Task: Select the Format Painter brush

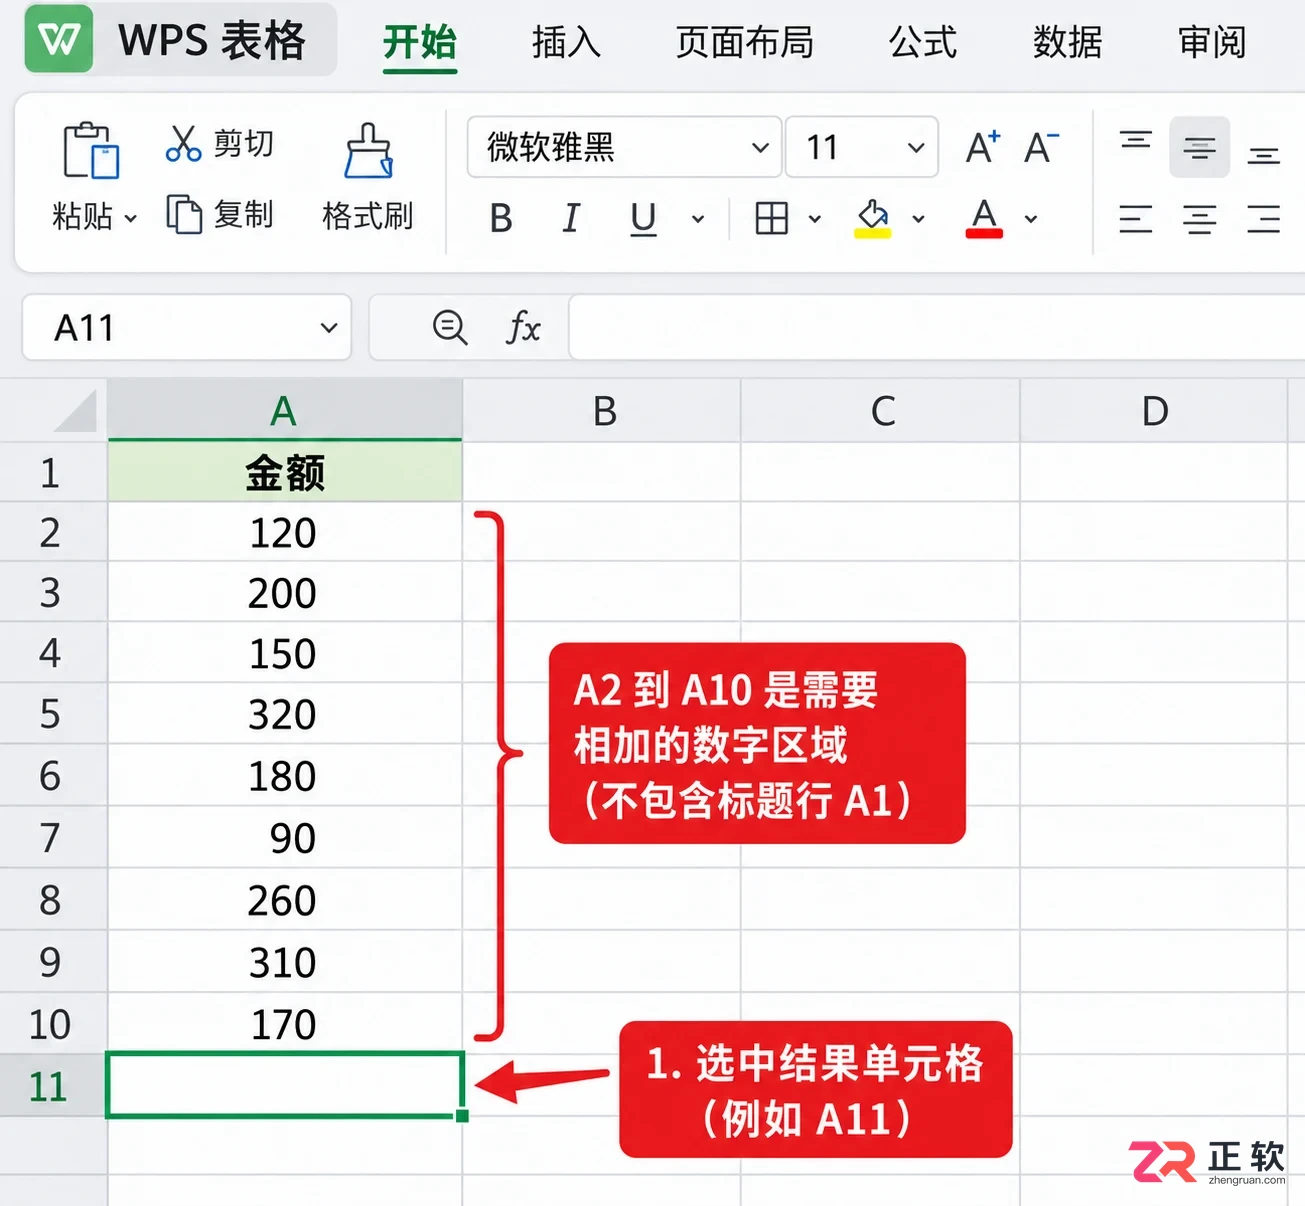Action: point(368,151)
